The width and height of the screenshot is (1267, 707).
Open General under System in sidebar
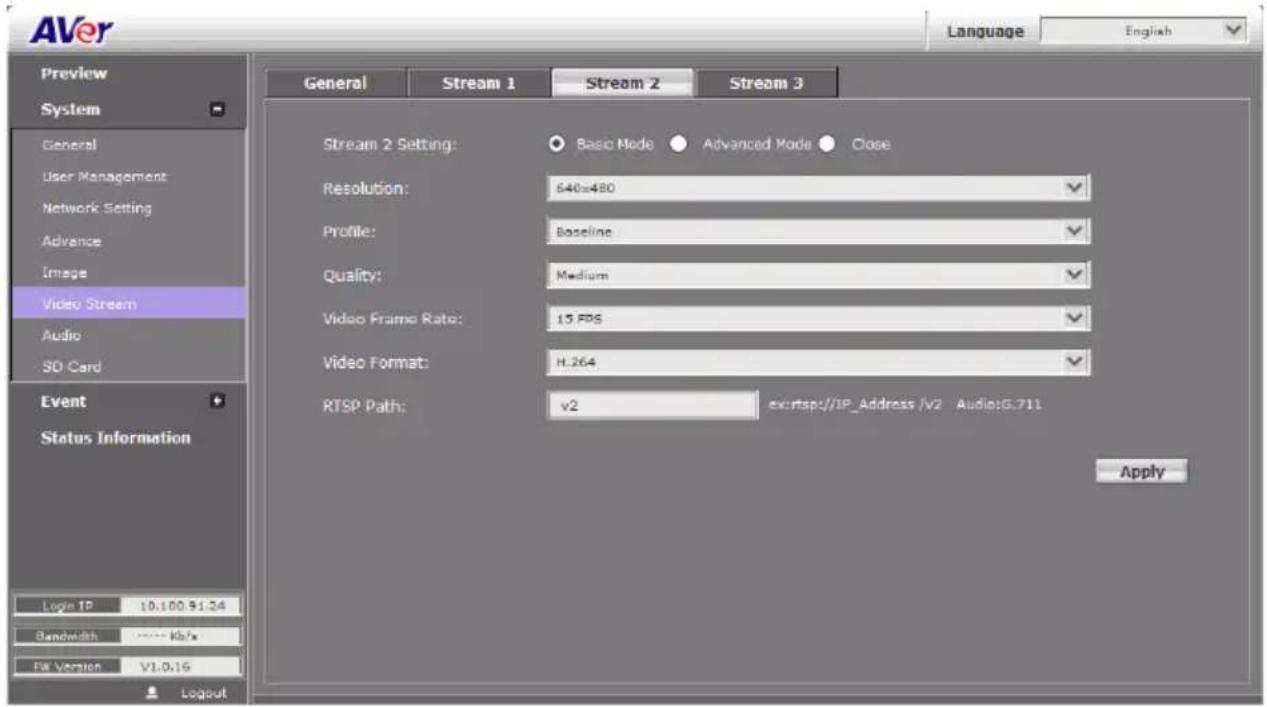point(69,145)
